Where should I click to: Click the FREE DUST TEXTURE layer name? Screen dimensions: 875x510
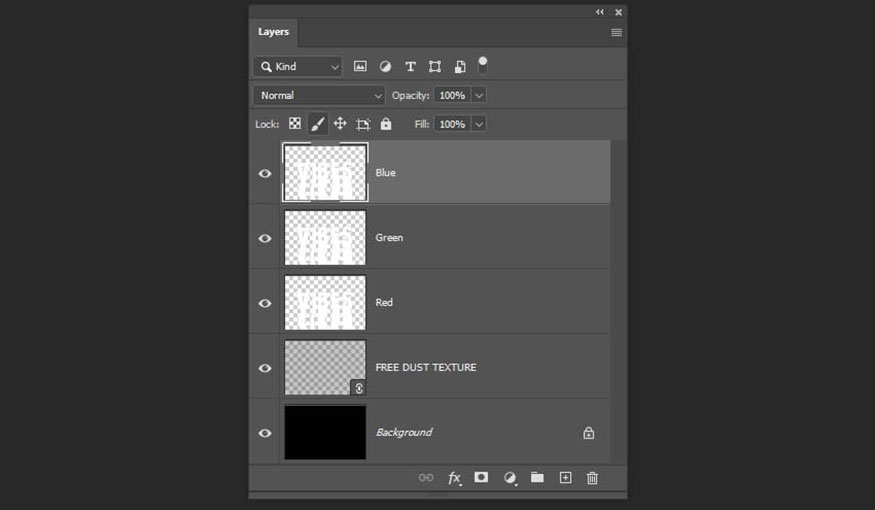pyautogui.click(x=426, y=367)
